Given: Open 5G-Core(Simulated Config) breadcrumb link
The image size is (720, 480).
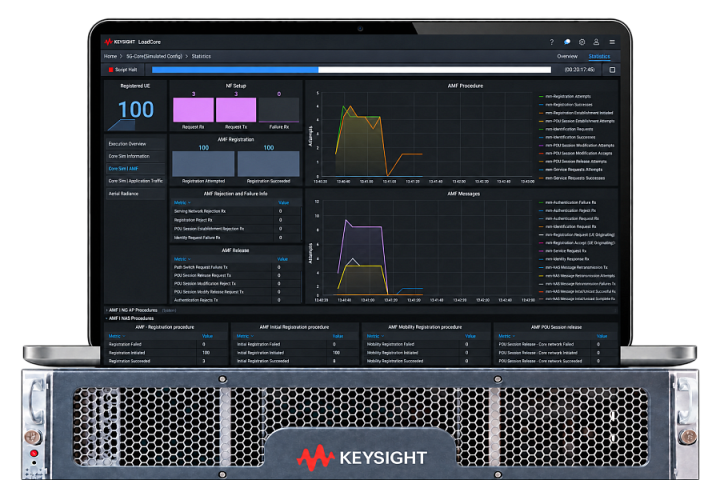Looking at the screenshot, I should coord(154,56).
